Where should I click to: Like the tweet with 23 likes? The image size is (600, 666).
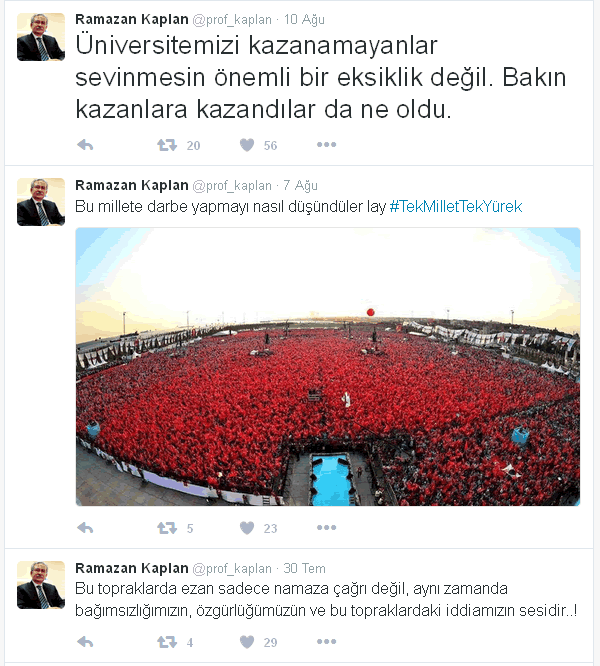point(247,528)
